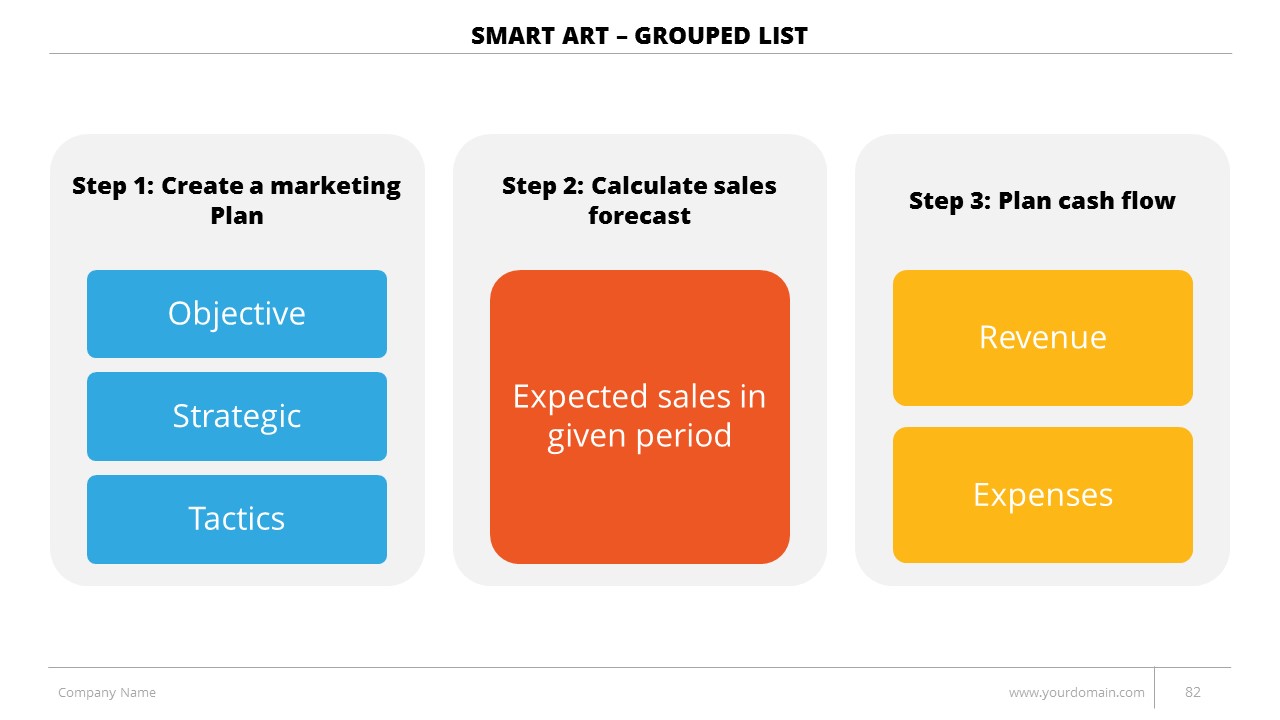Screen dimensions: 1280x720
Task: Select the 'Step 2: Calculate sales forecast' heading
Action: tap(639, 200)
